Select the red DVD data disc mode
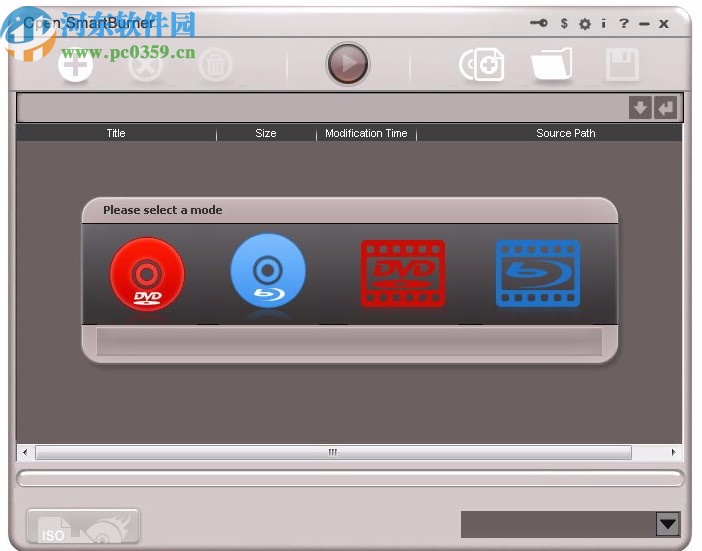Image resolution: width=702 pixels, height=551 pixels. 147,274
